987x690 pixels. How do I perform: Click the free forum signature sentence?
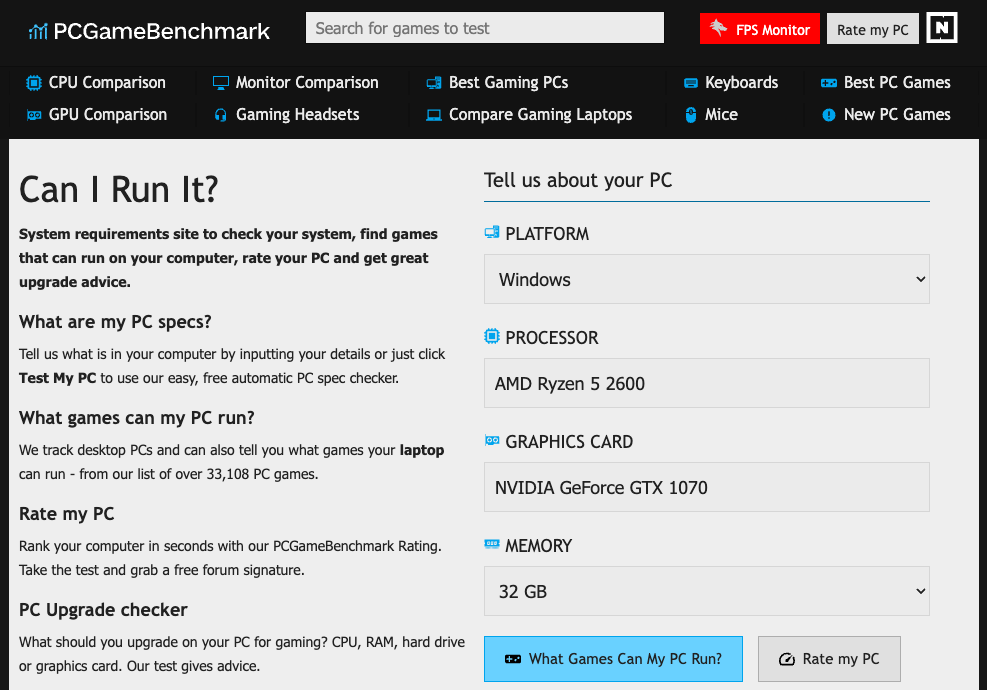pyautogui.click(x=162, y=570)
